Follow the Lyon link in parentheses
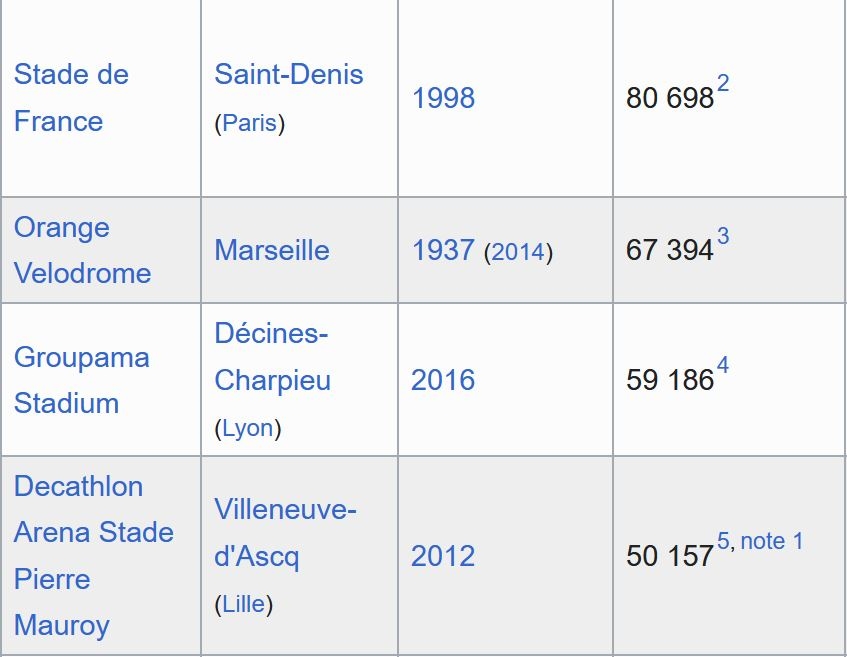Screen dimensions: 847x657 [247, 428]
